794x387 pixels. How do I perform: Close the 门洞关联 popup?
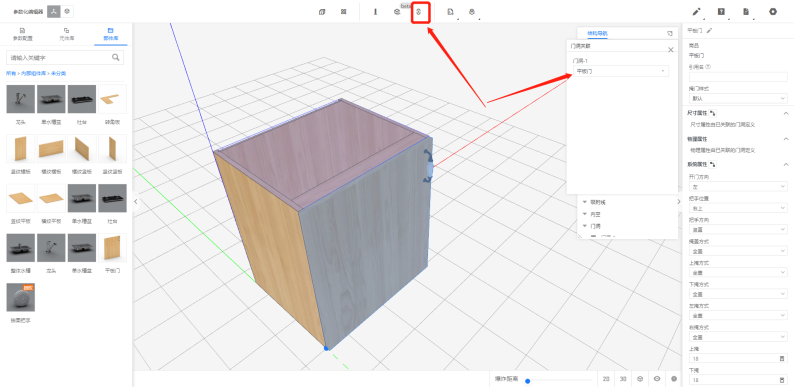coord(670,50)
